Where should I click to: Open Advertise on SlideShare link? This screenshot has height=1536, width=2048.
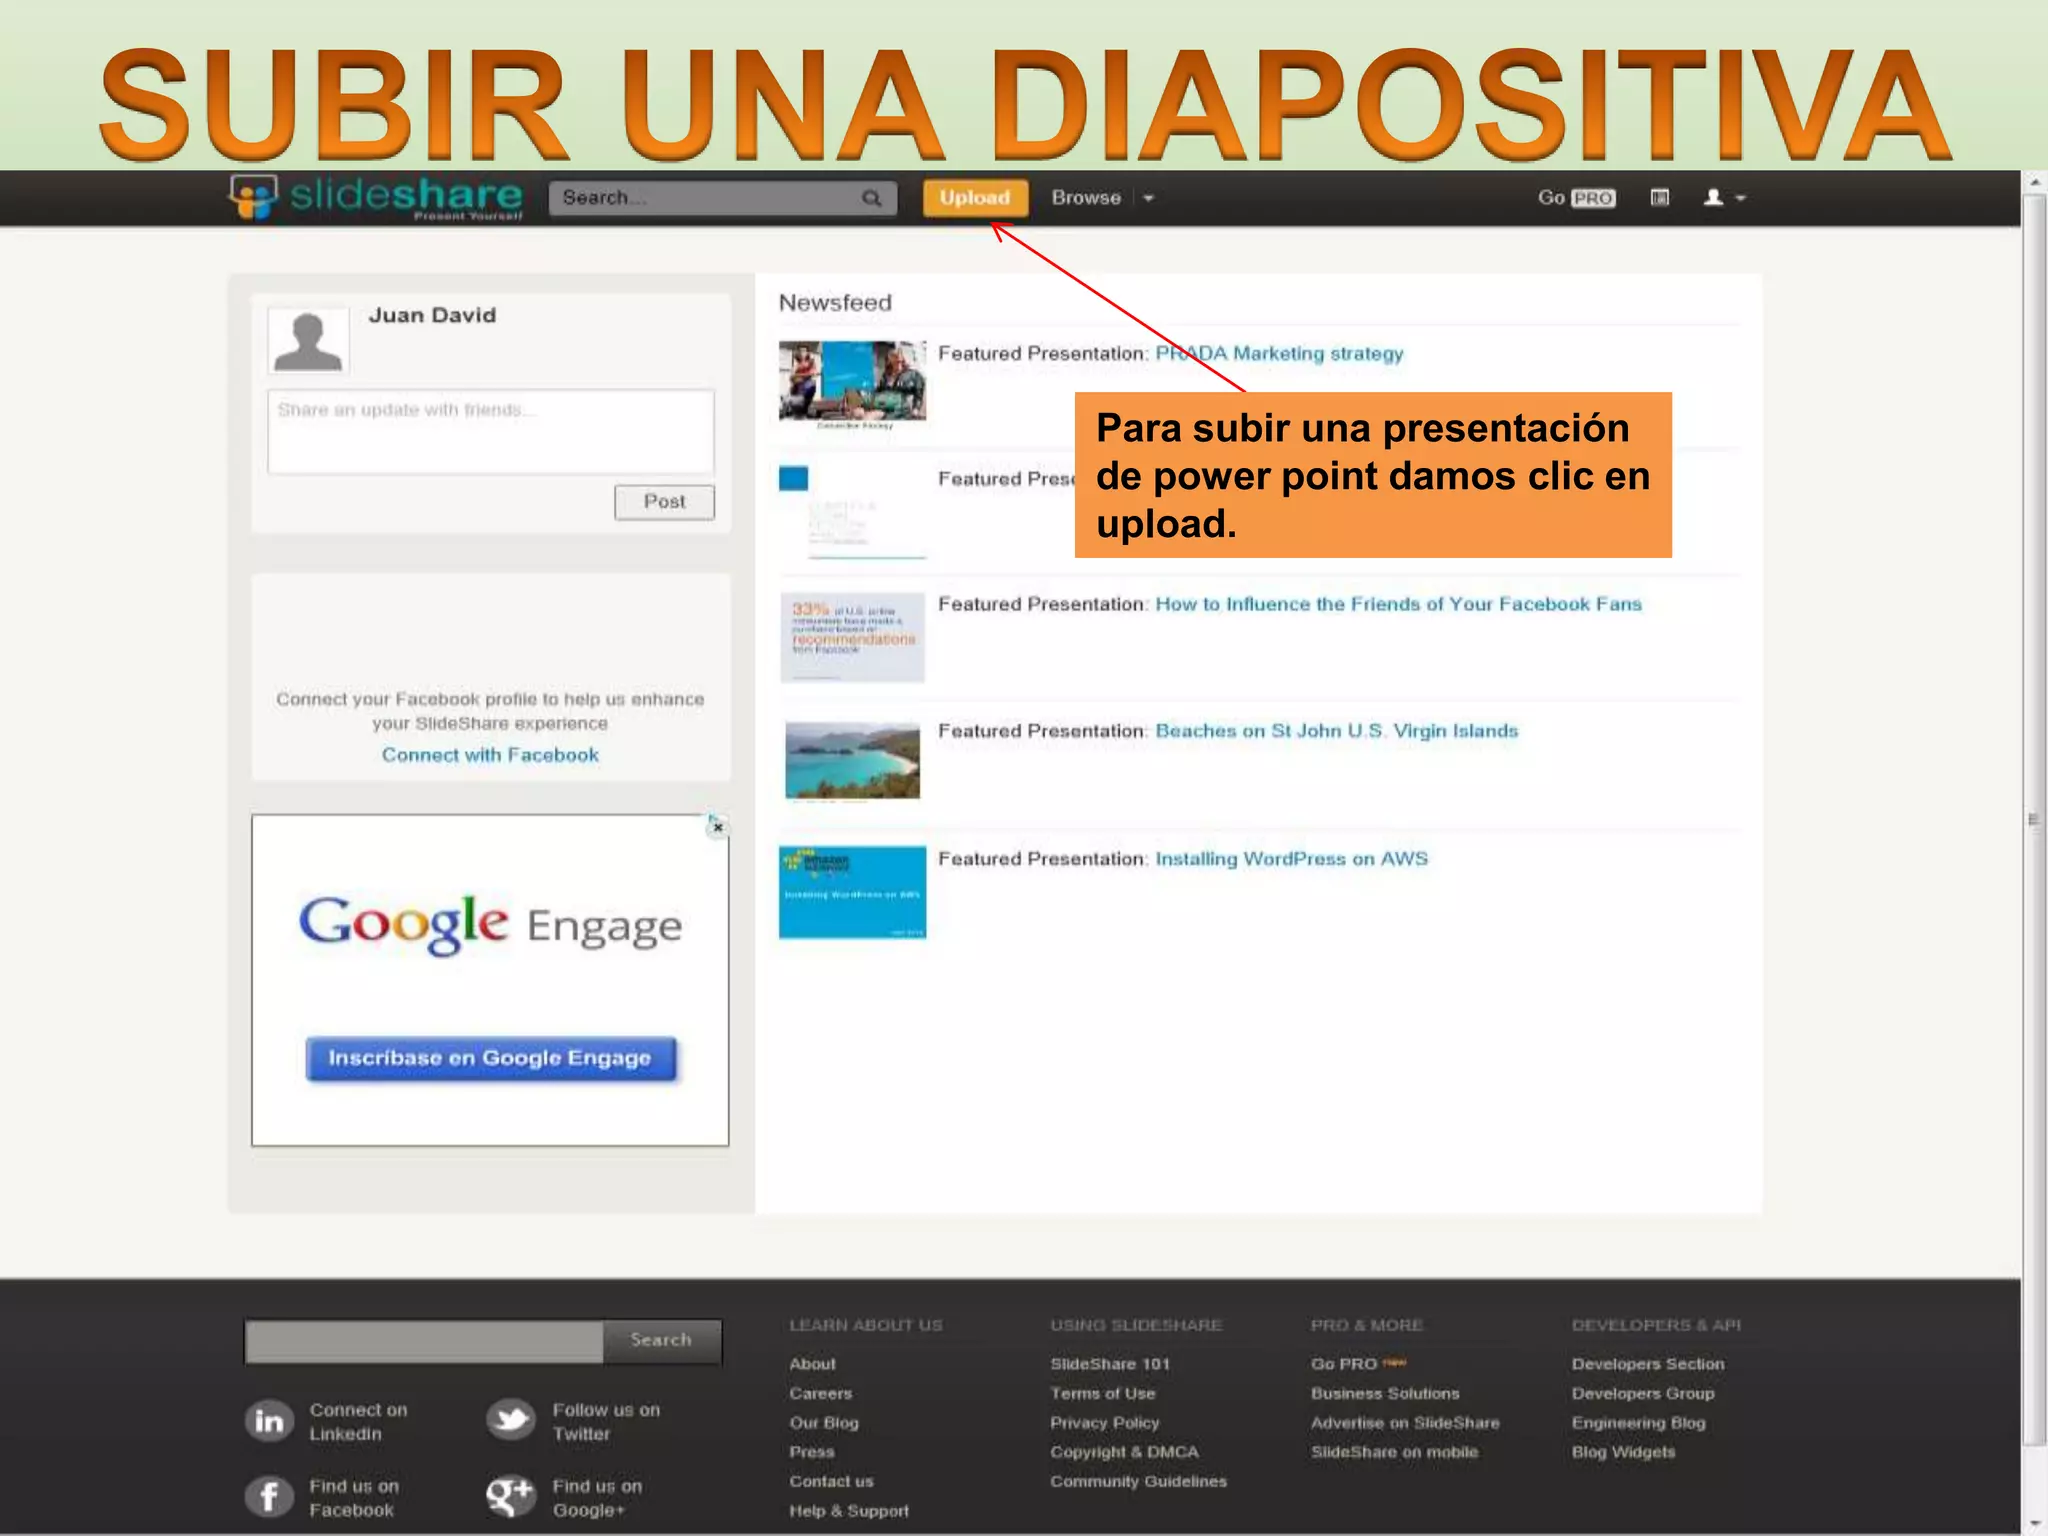pos(1405,1422)
